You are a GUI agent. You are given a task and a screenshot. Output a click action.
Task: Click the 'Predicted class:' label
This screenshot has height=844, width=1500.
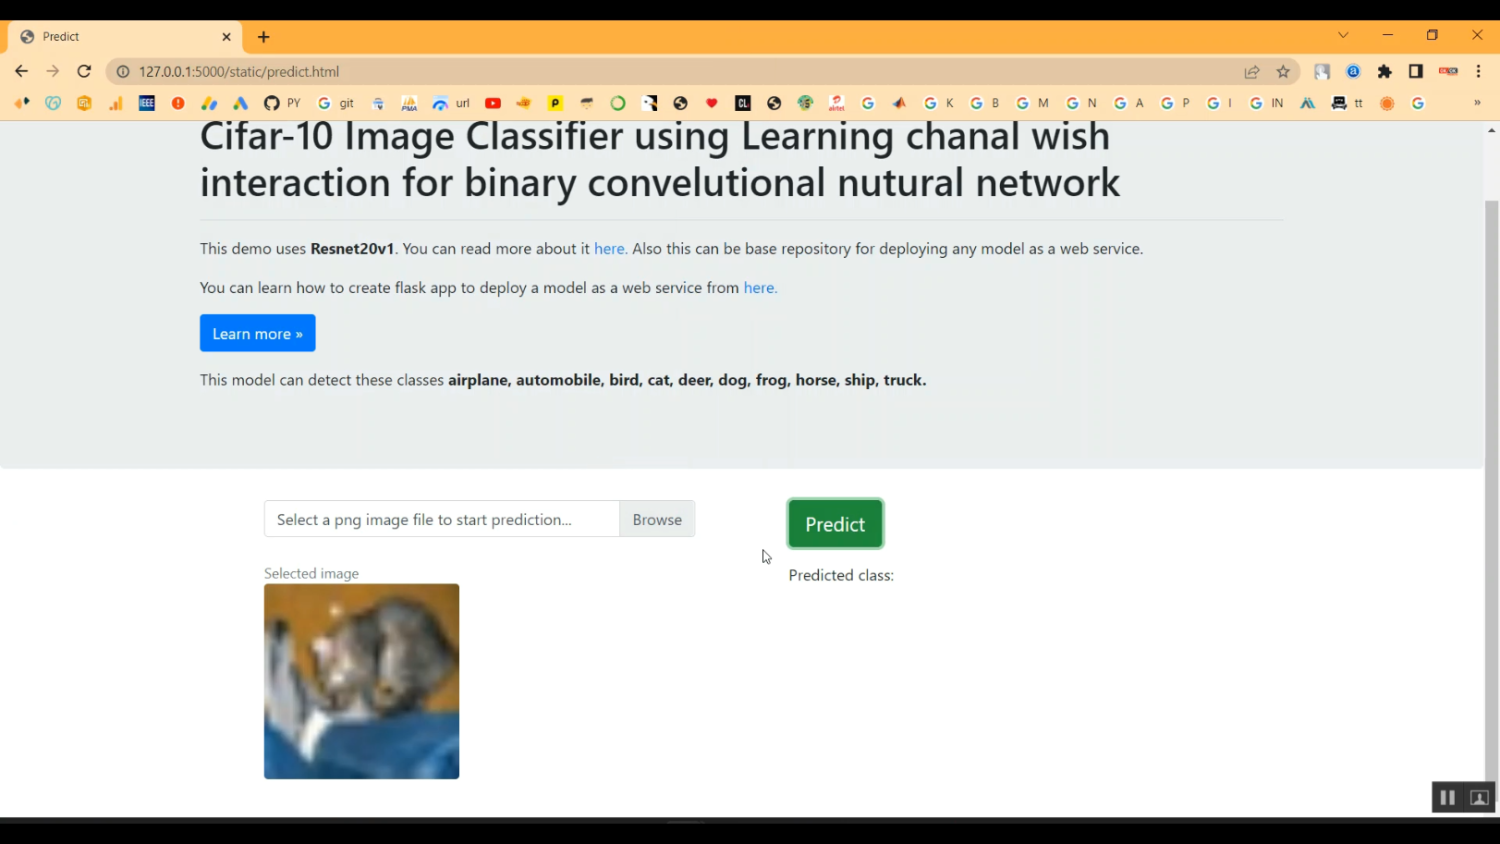coord(841,575)
